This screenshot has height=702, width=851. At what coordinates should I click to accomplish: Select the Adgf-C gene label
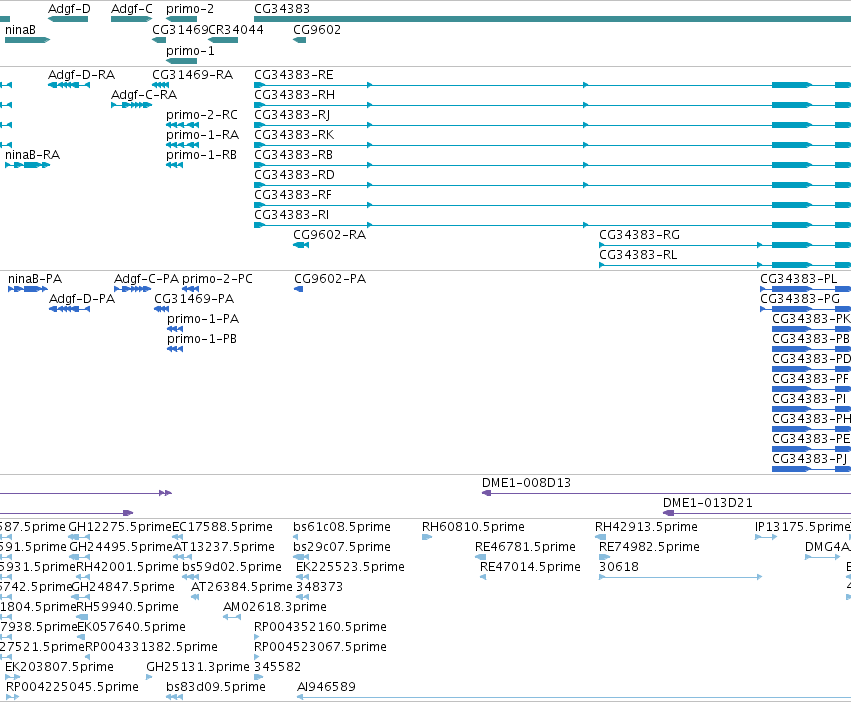pos(132,9)
